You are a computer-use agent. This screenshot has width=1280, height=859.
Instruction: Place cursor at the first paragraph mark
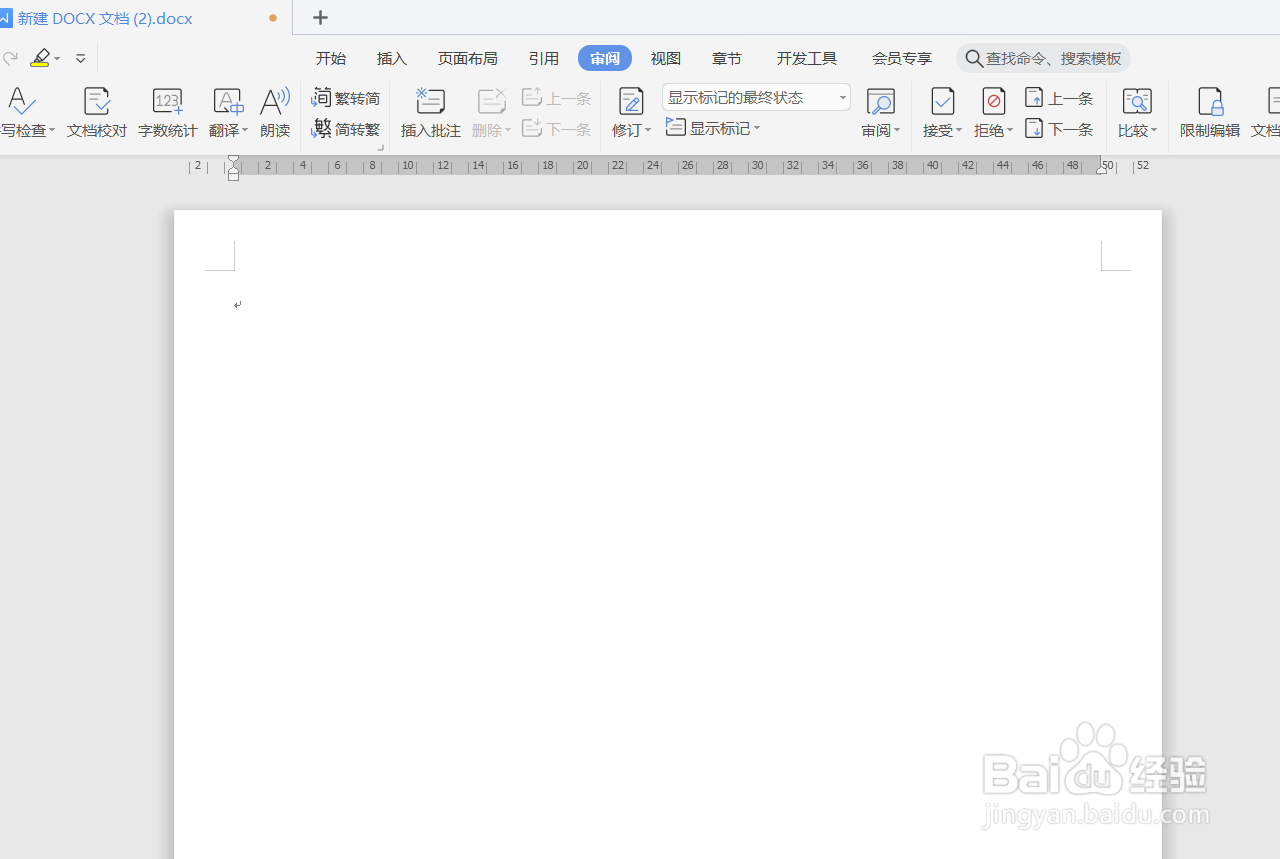point(238,305)
